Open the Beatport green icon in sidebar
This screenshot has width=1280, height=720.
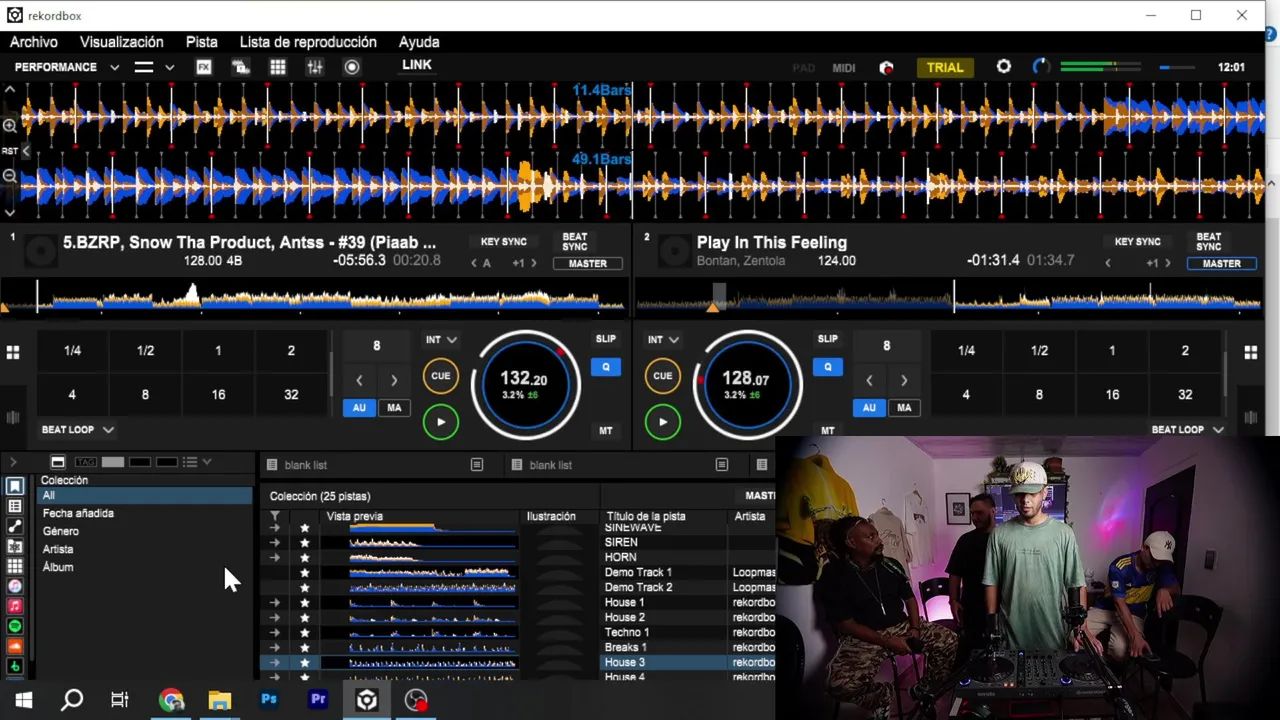coord(15,666)
